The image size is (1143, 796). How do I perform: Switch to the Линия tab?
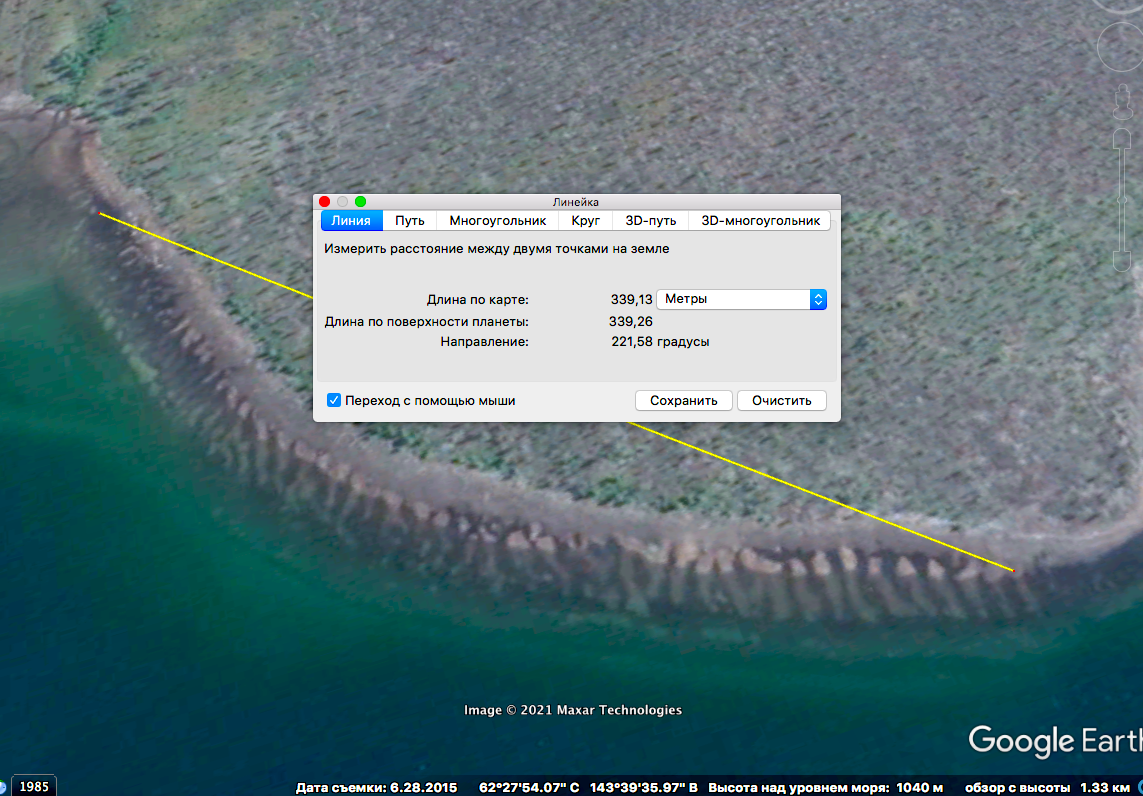(x=351, y=221)
